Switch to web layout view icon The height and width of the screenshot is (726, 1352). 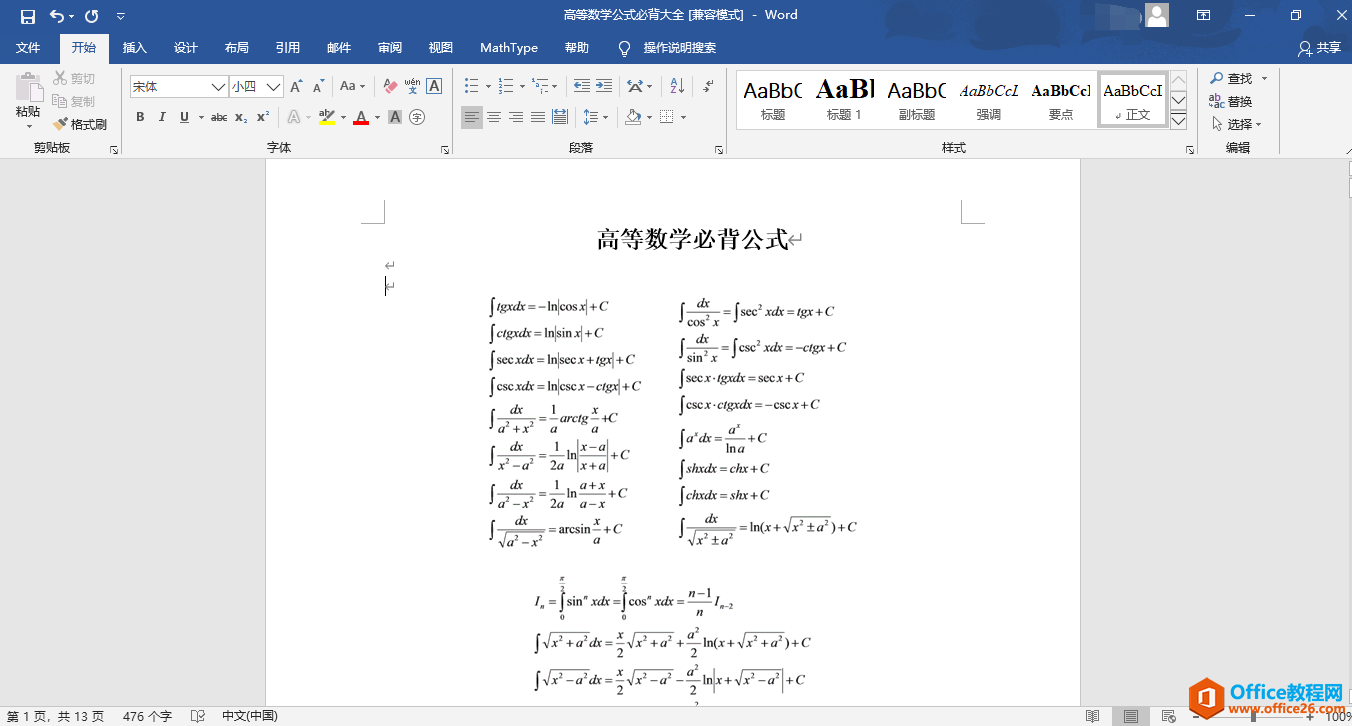tap(1168, 716)
